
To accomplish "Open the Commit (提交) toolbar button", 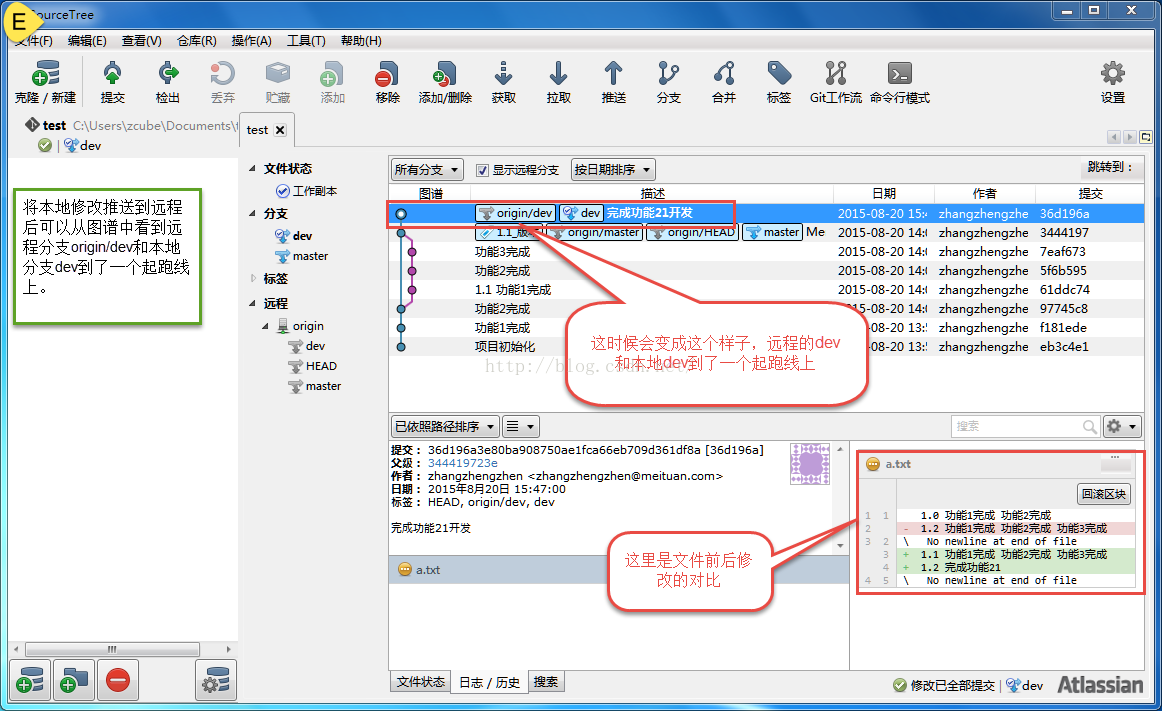I will point(113,82).
